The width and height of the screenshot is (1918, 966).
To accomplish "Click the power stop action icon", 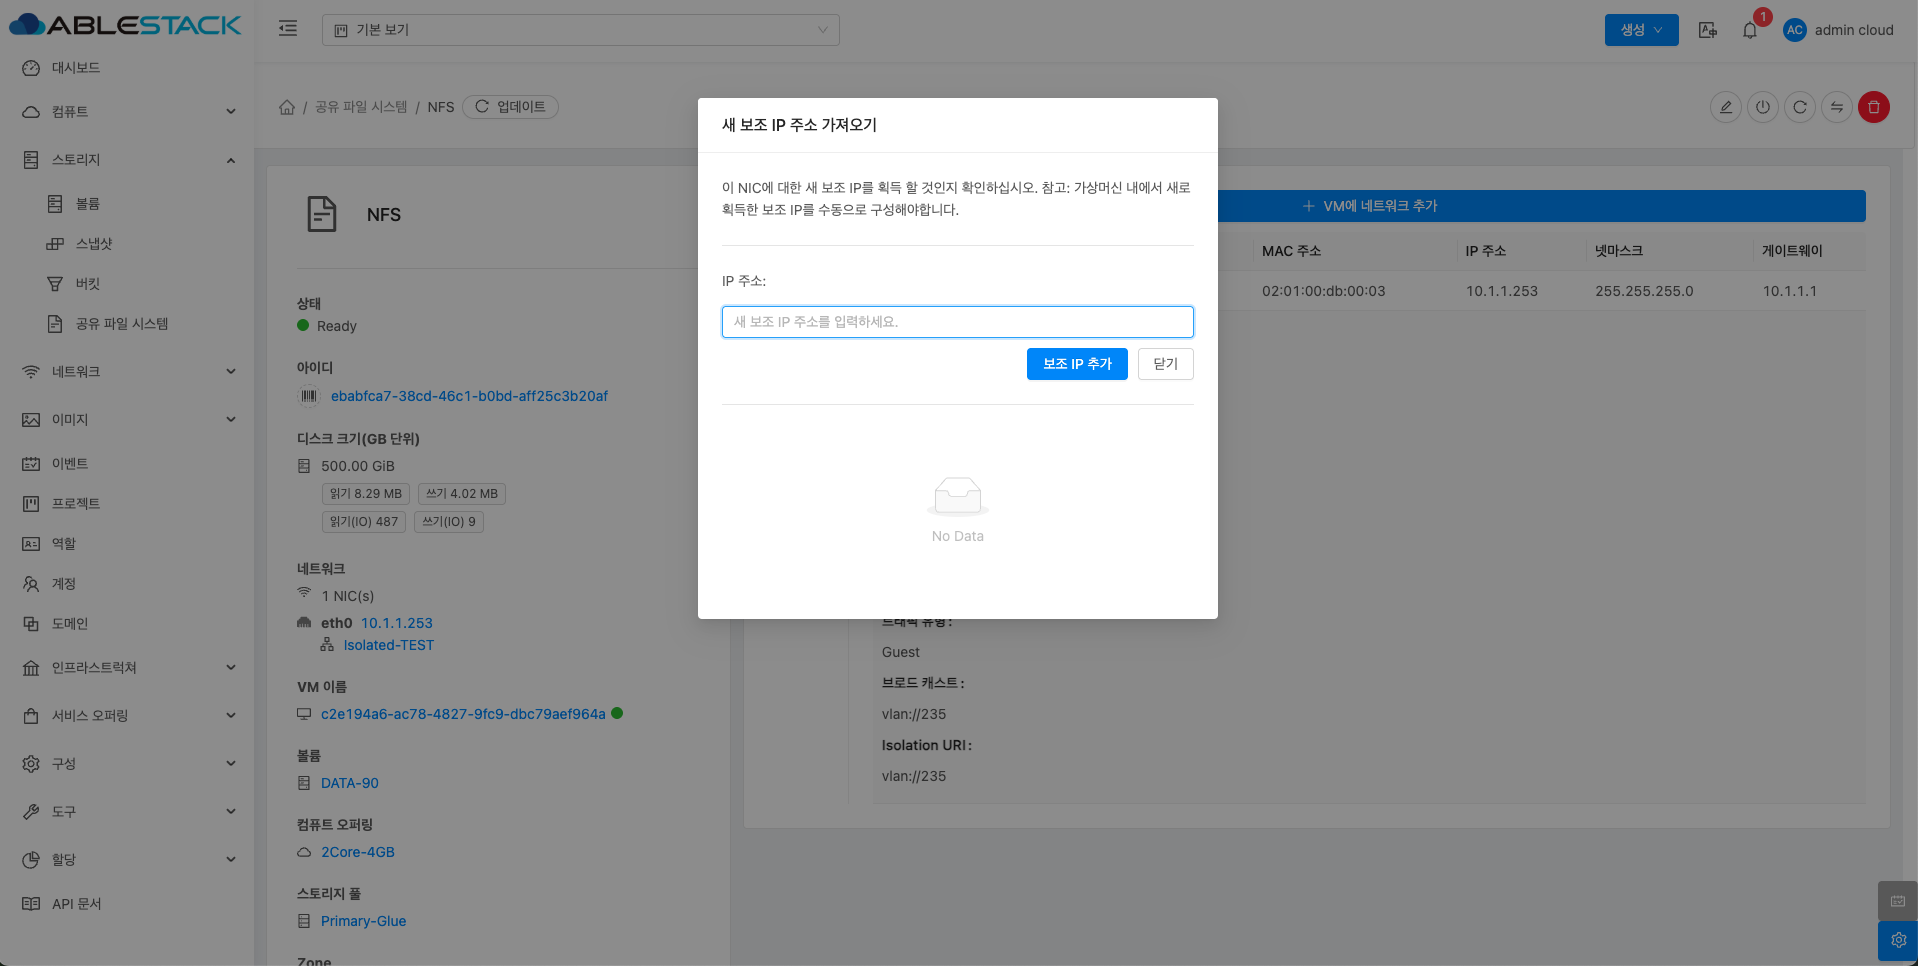I will click(1763, 107).
